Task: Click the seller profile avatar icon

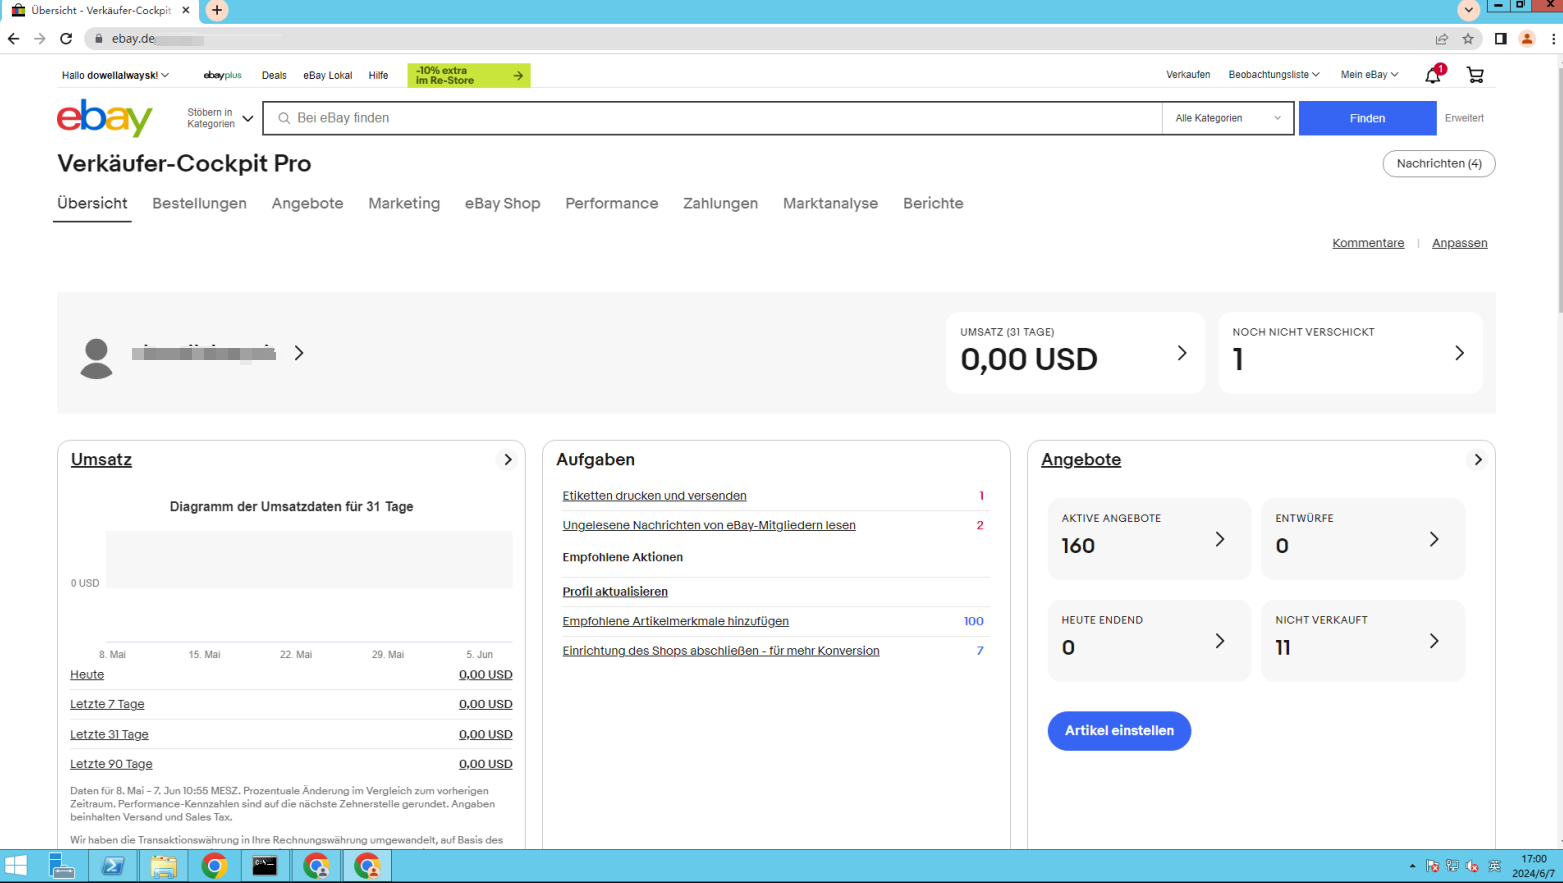Action: coord(96,358)
